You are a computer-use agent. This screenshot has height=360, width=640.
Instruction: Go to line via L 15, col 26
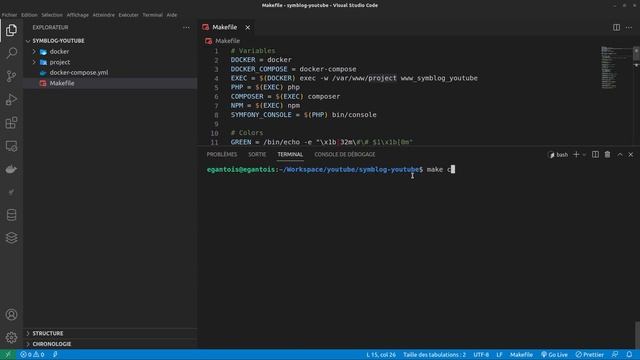[x=381, y=355]
